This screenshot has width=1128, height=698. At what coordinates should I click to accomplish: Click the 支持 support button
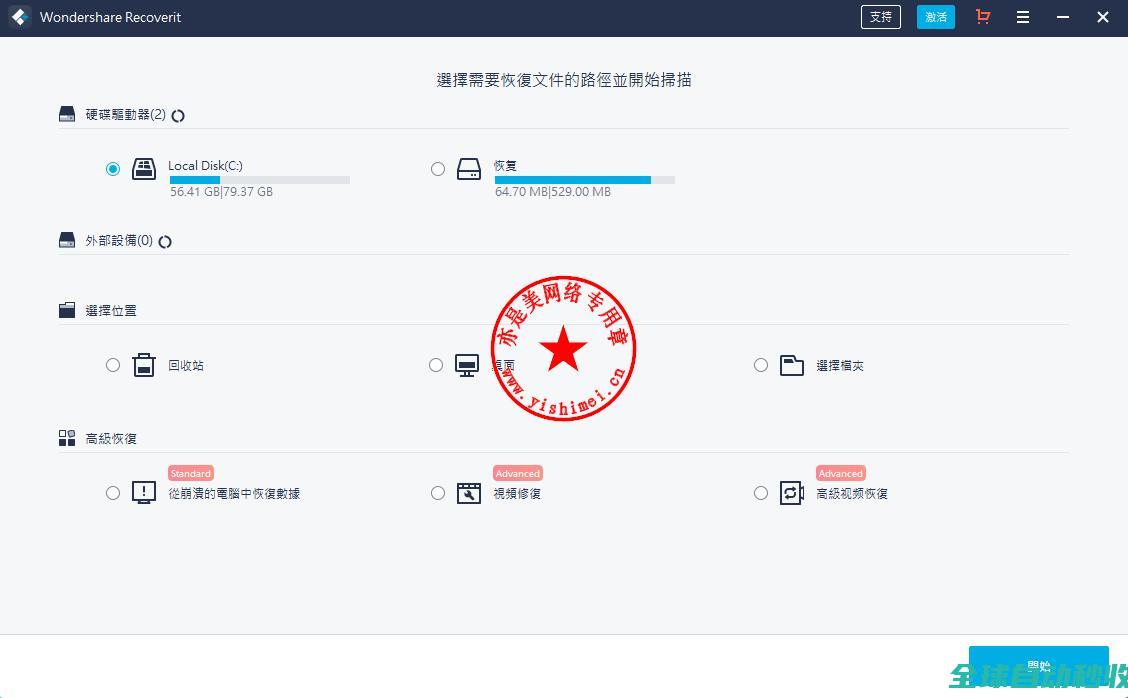coord(880,17)
